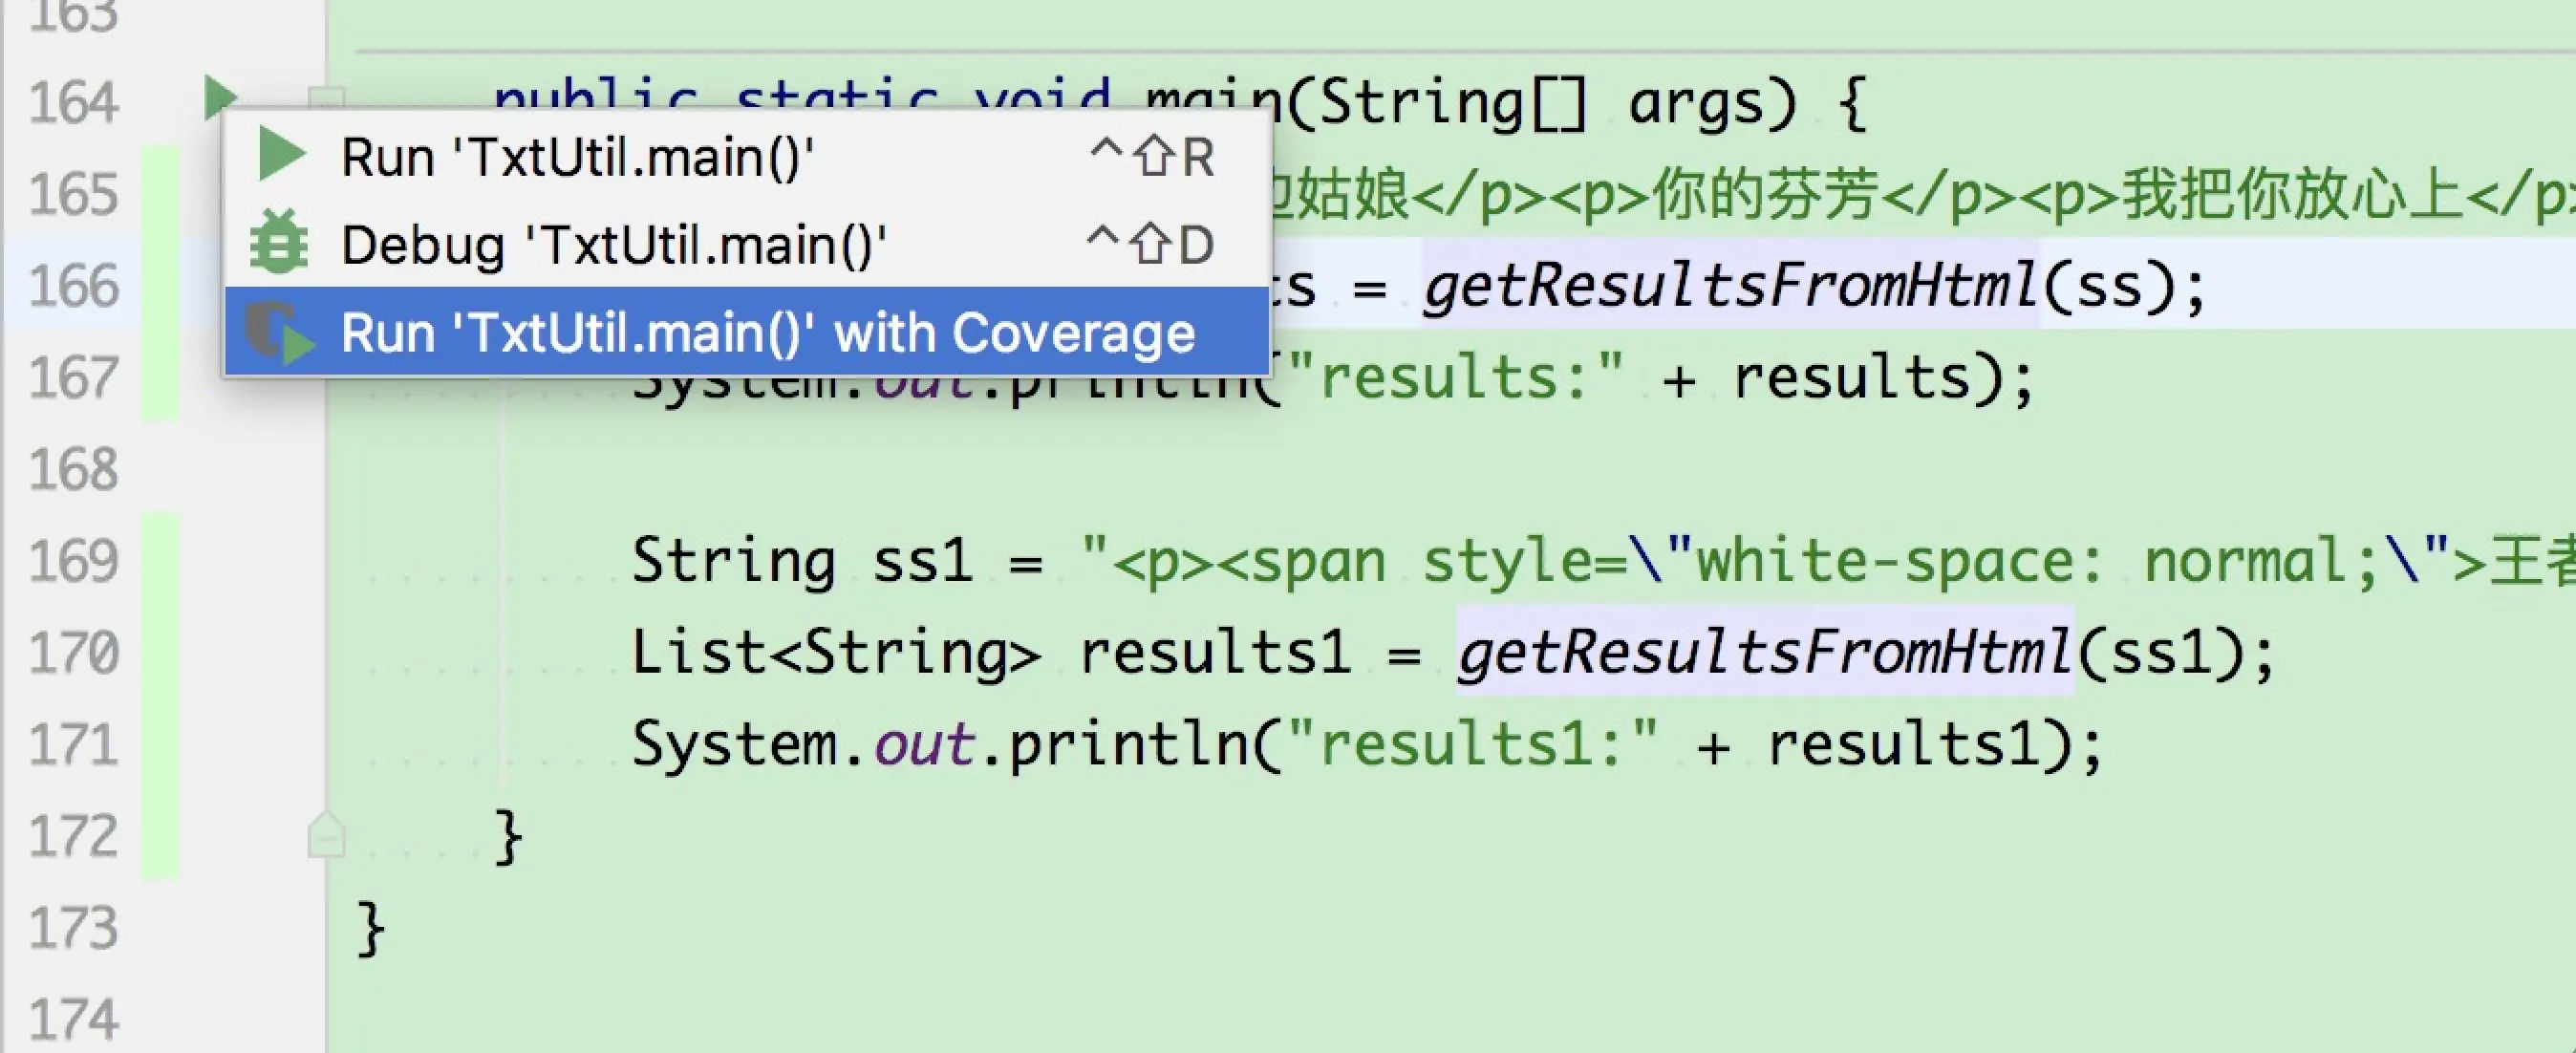Click the "results:" string literal
The width and height of the screenshot is (2576, 1053).
point(1455,377)
